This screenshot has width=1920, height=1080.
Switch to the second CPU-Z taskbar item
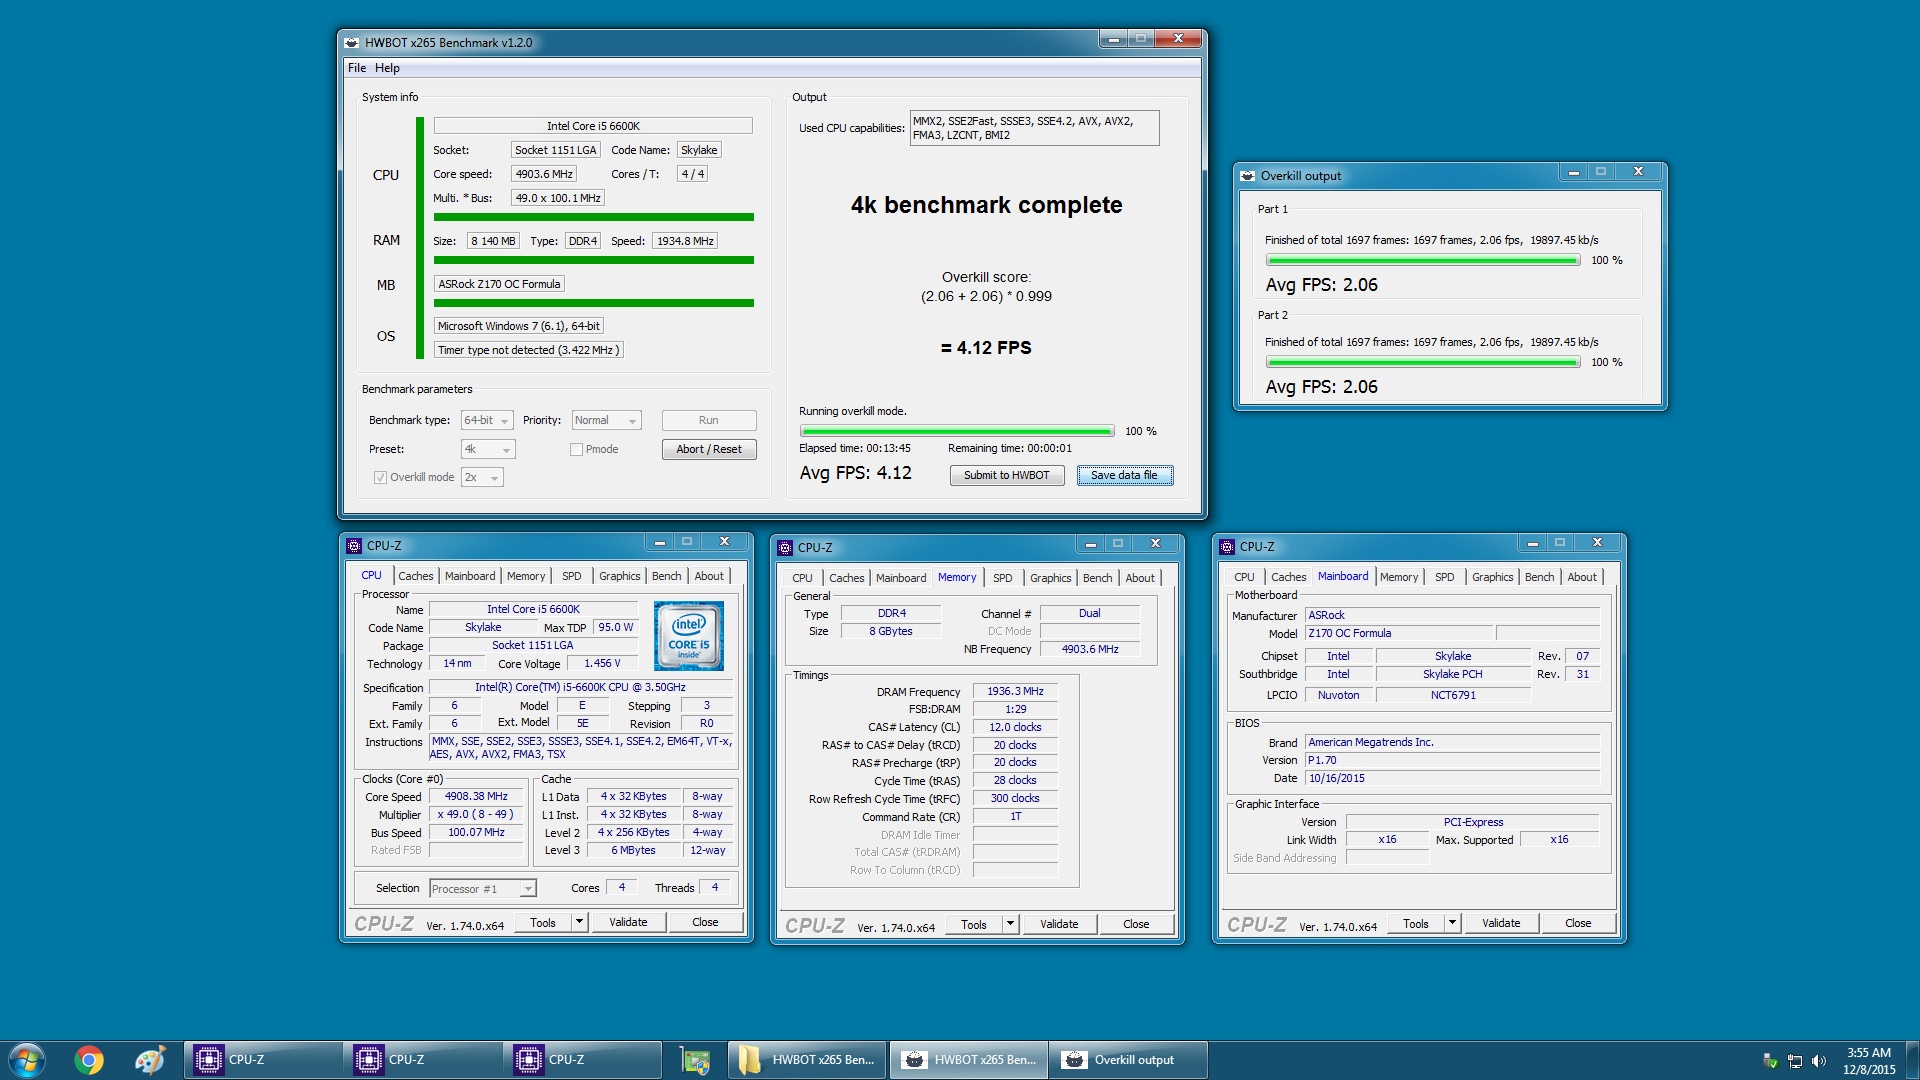click(423, 1060)
